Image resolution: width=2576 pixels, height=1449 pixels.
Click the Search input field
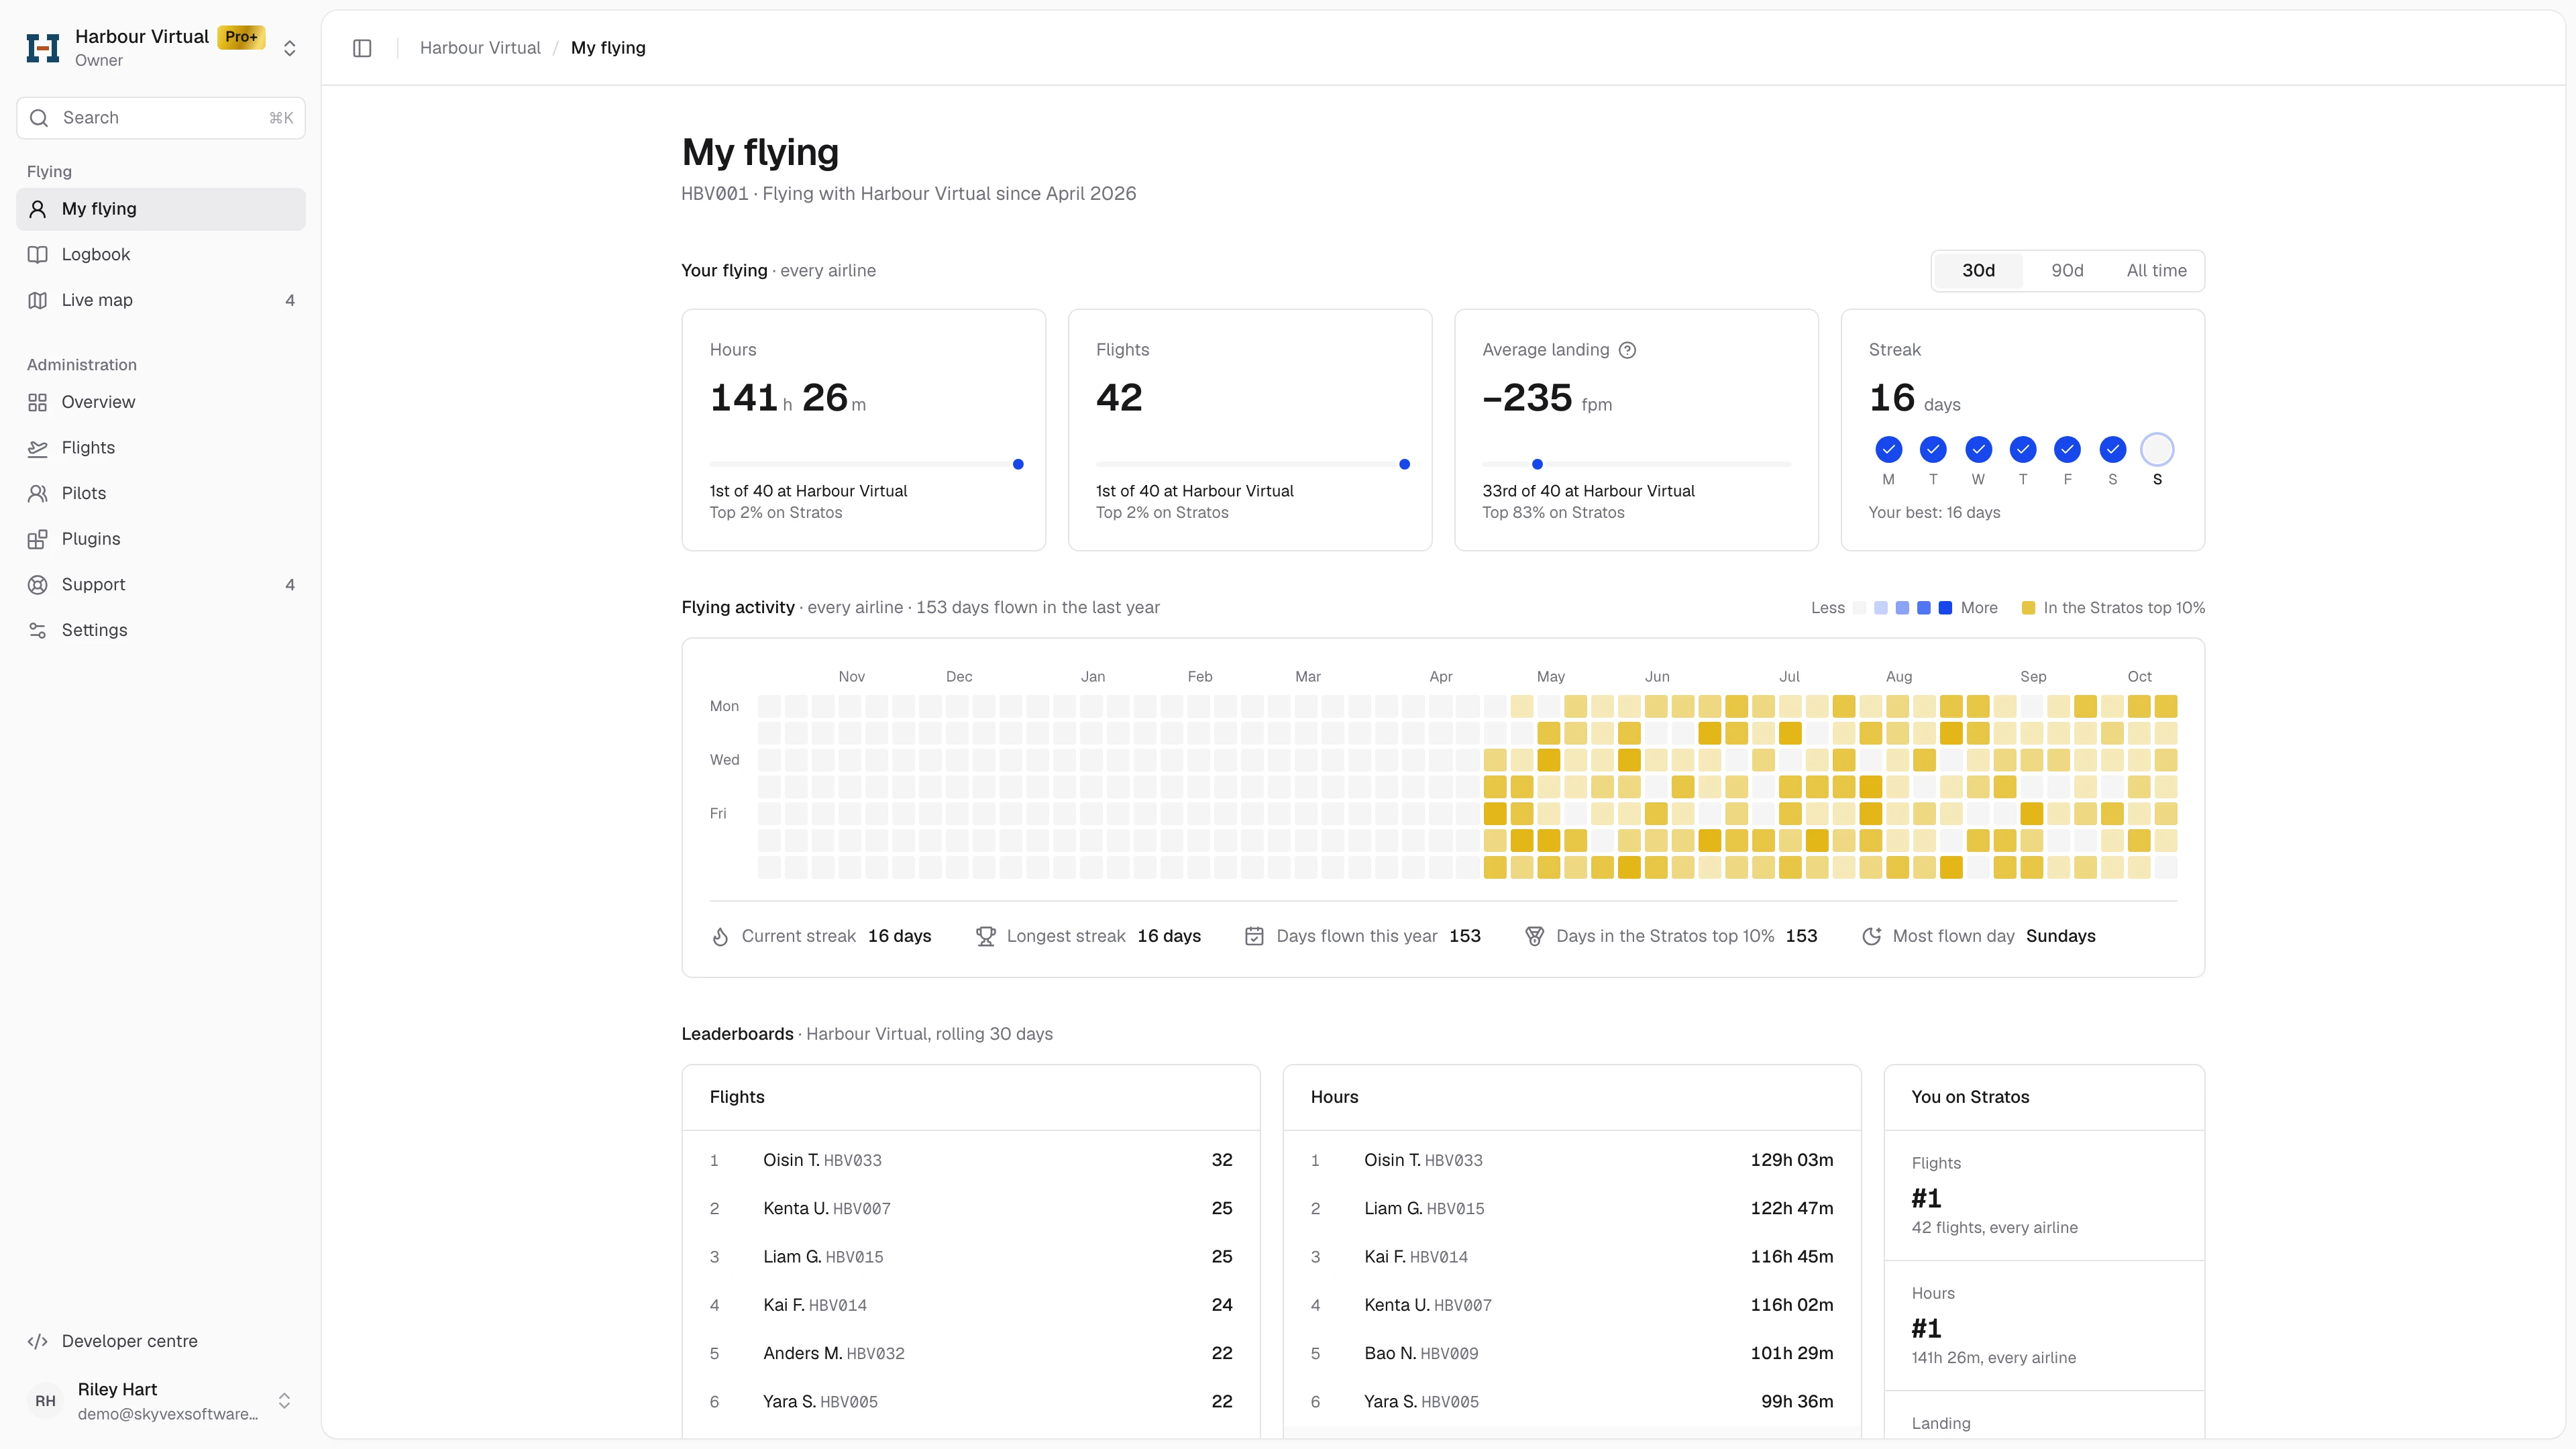[161, 118]
